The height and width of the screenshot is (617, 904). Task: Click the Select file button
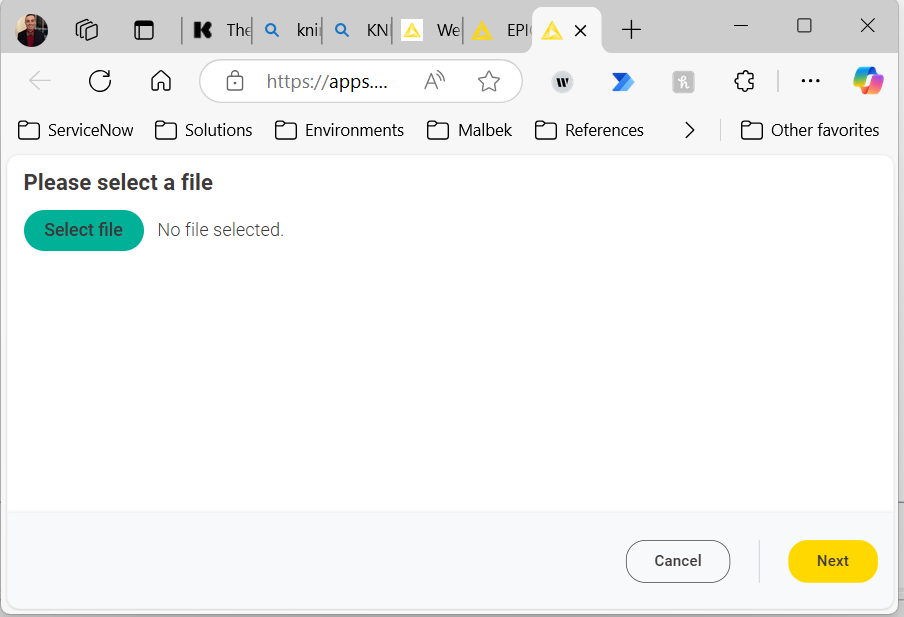point(84,230)
